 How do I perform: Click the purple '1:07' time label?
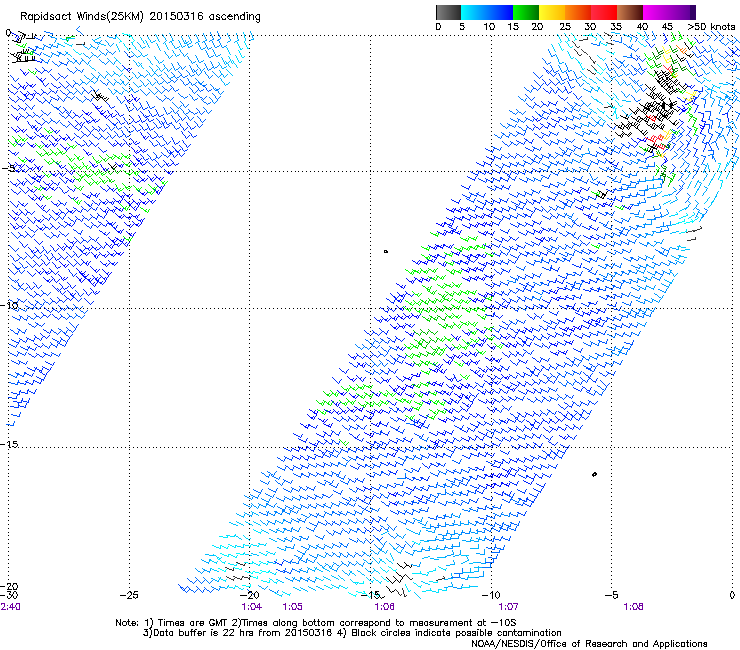click(x=508, y=607)
